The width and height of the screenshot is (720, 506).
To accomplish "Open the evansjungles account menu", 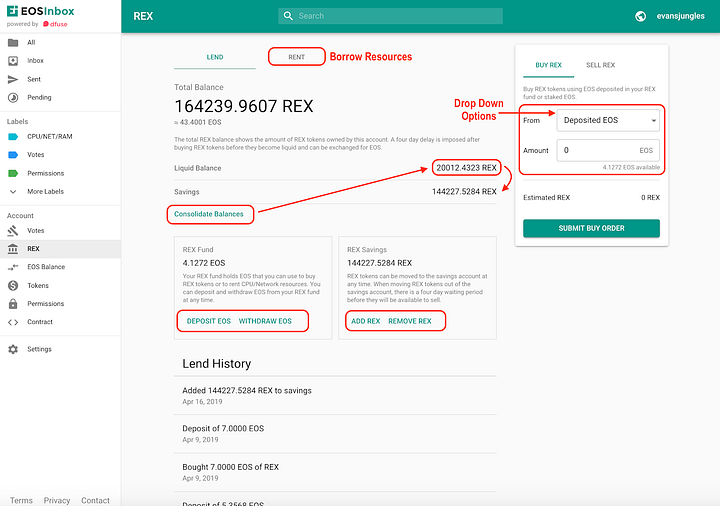I will coord(681,16).
